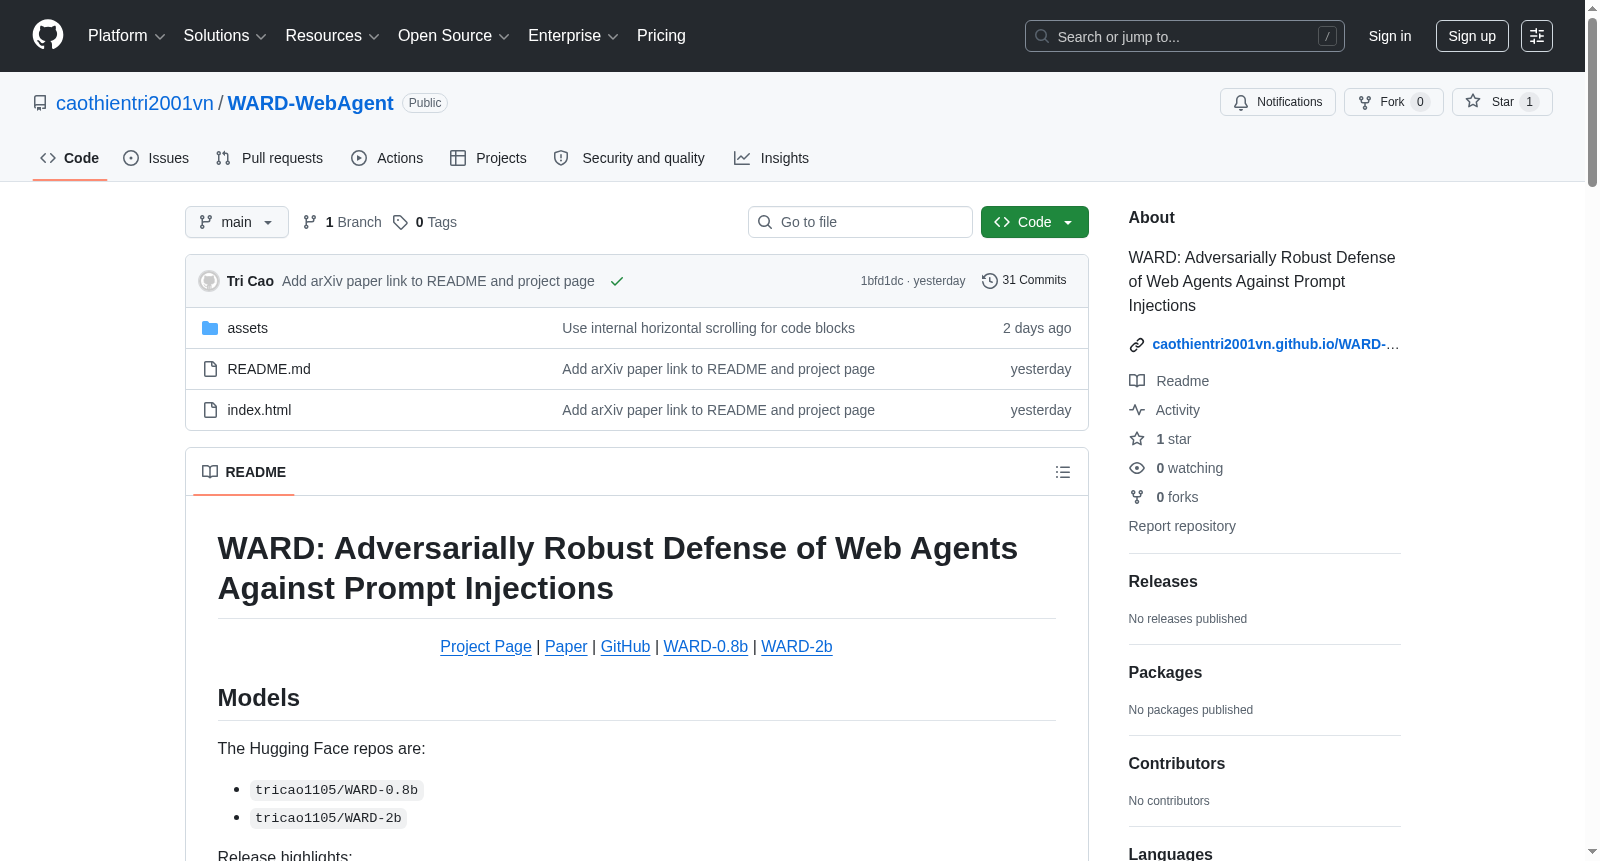This screenshot has height=861, width=1600.
Task: Expand the Resources menu
Action: coord(332,36)
